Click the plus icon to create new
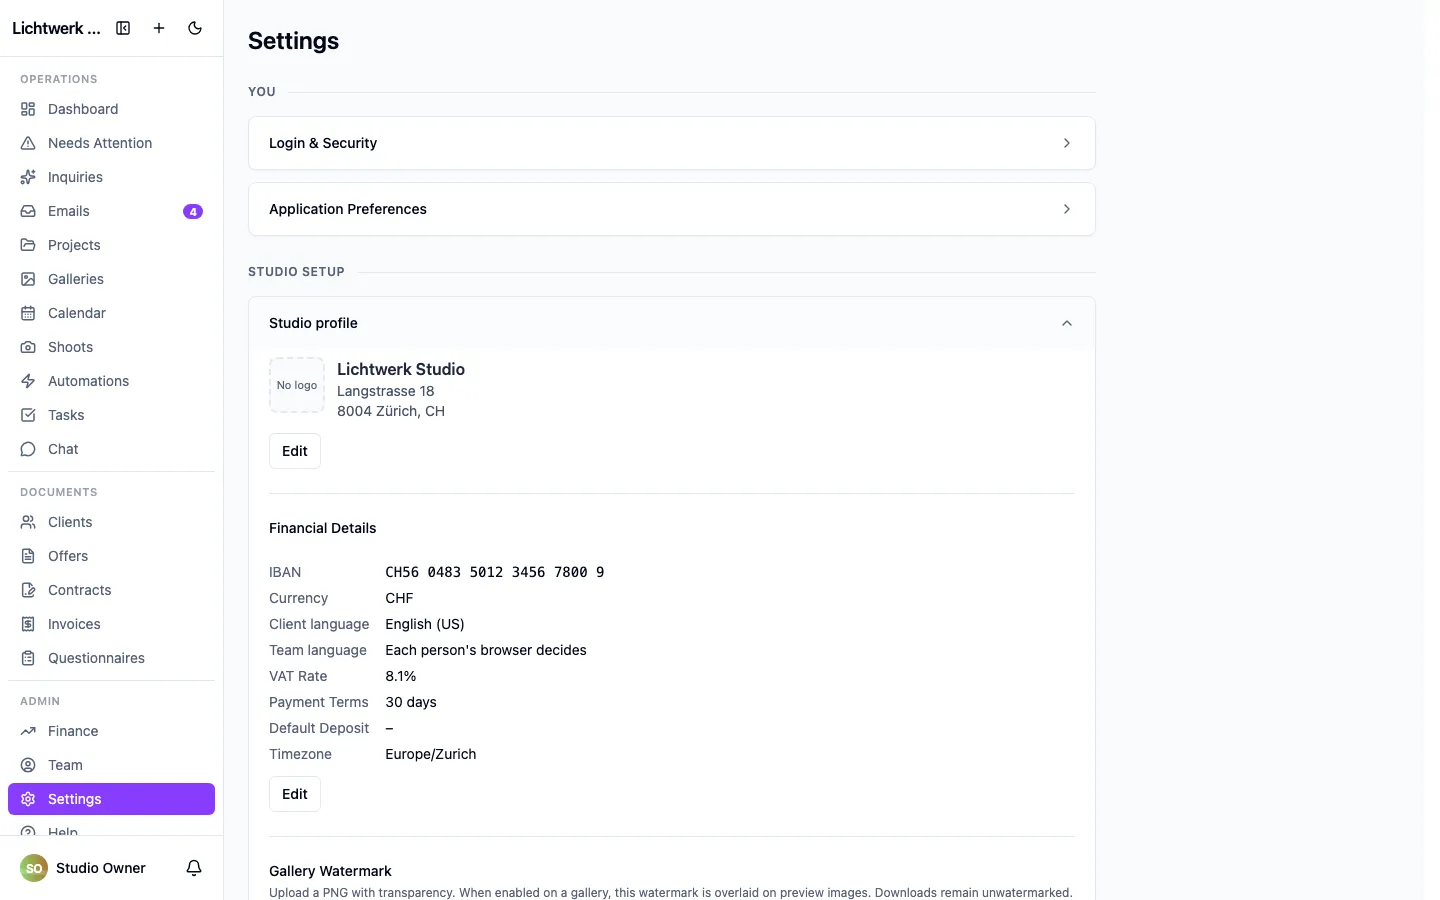The image size is (1440, 900). click(159, 28)
